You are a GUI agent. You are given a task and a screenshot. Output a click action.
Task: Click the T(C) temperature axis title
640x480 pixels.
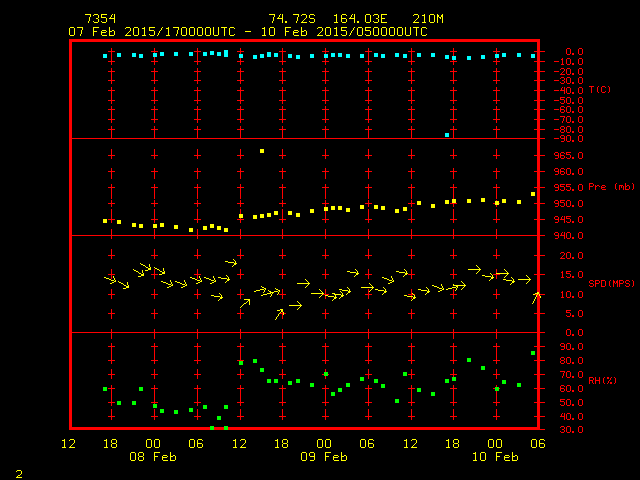pyautogui.click(x=600, y=89)
